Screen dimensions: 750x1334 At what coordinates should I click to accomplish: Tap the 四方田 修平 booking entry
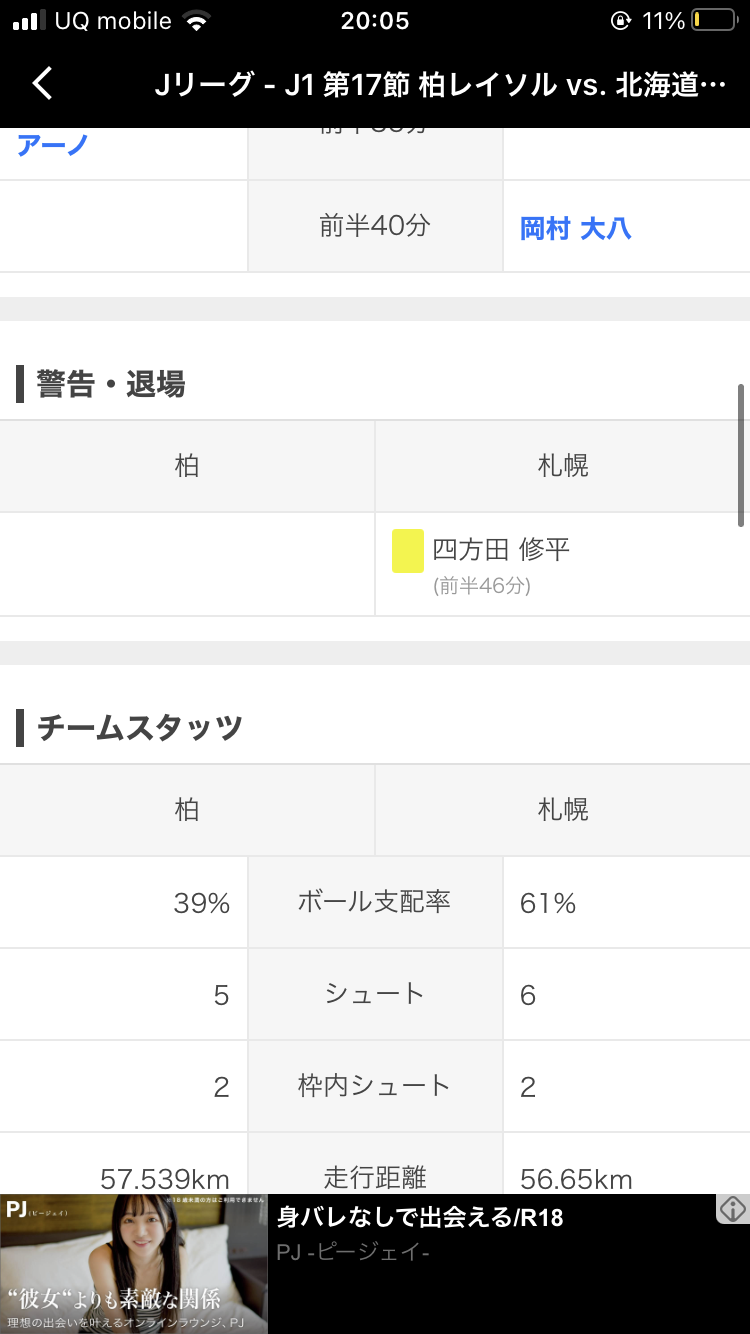point(501,549)
